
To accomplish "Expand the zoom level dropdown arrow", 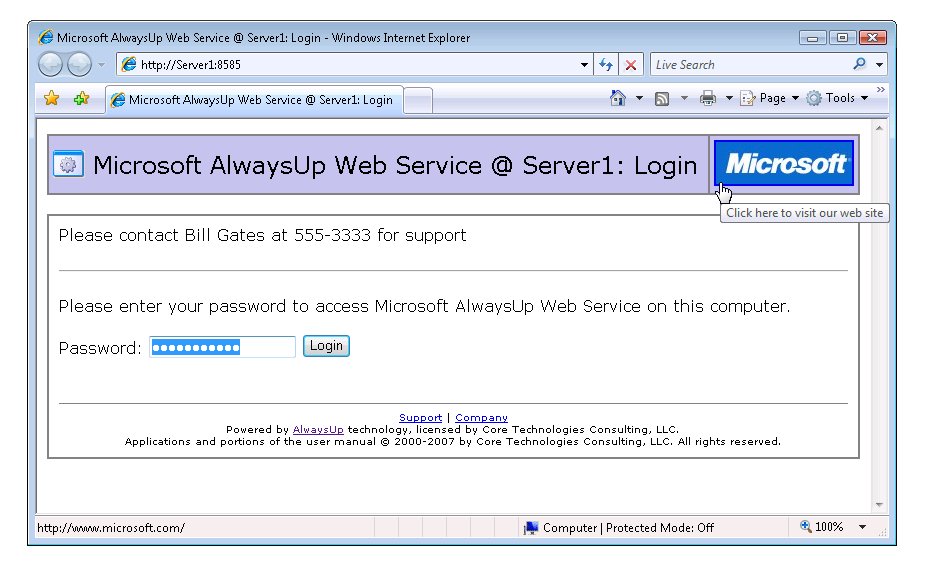I will 862,527.
